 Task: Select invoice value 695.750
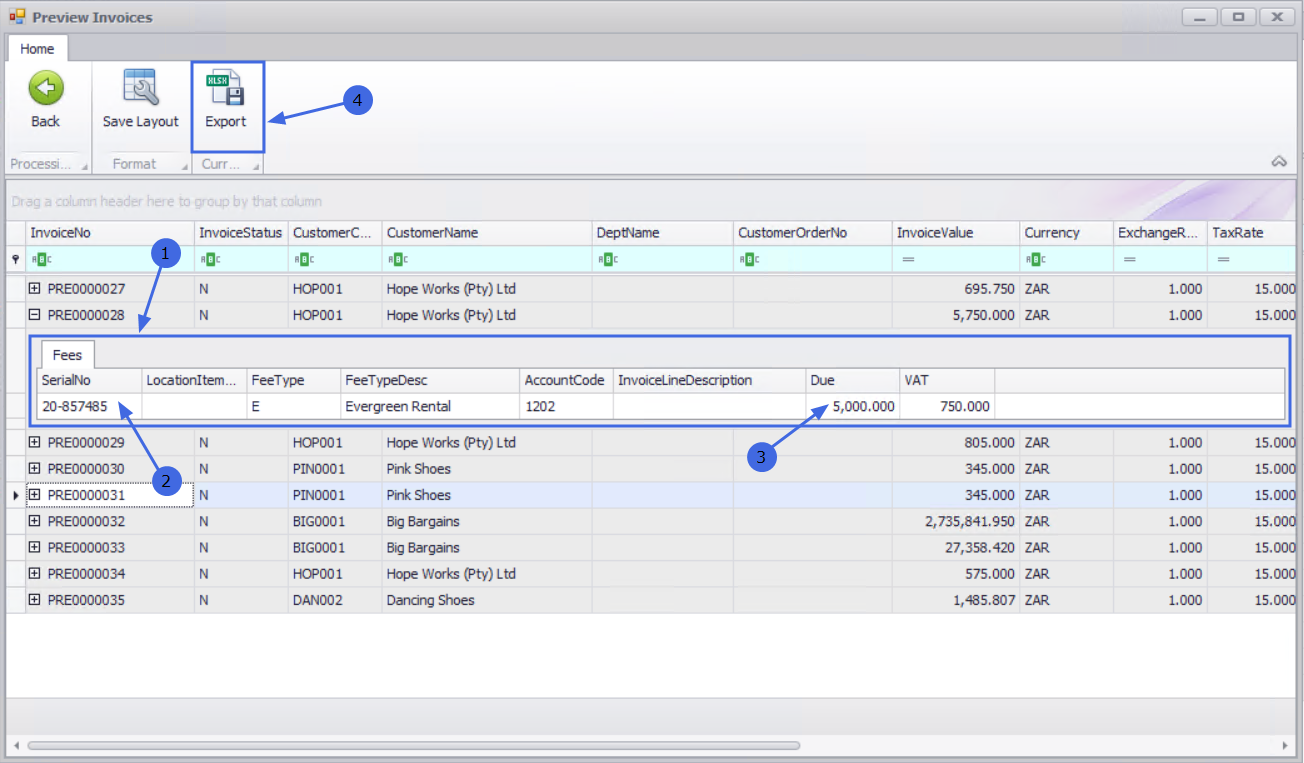pos(956,289)
